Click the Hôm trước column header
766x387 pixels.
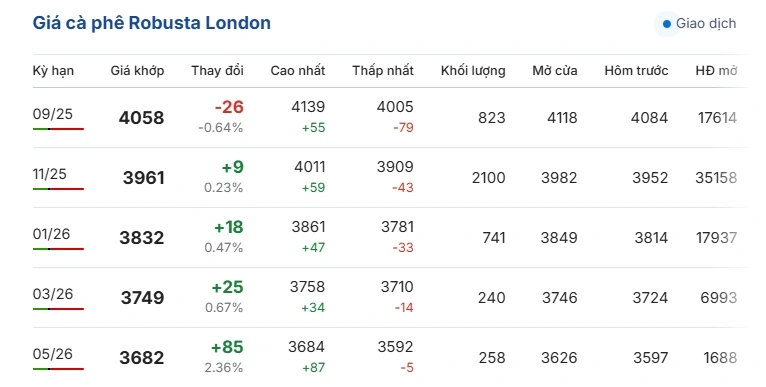click(x=636, y=71)
